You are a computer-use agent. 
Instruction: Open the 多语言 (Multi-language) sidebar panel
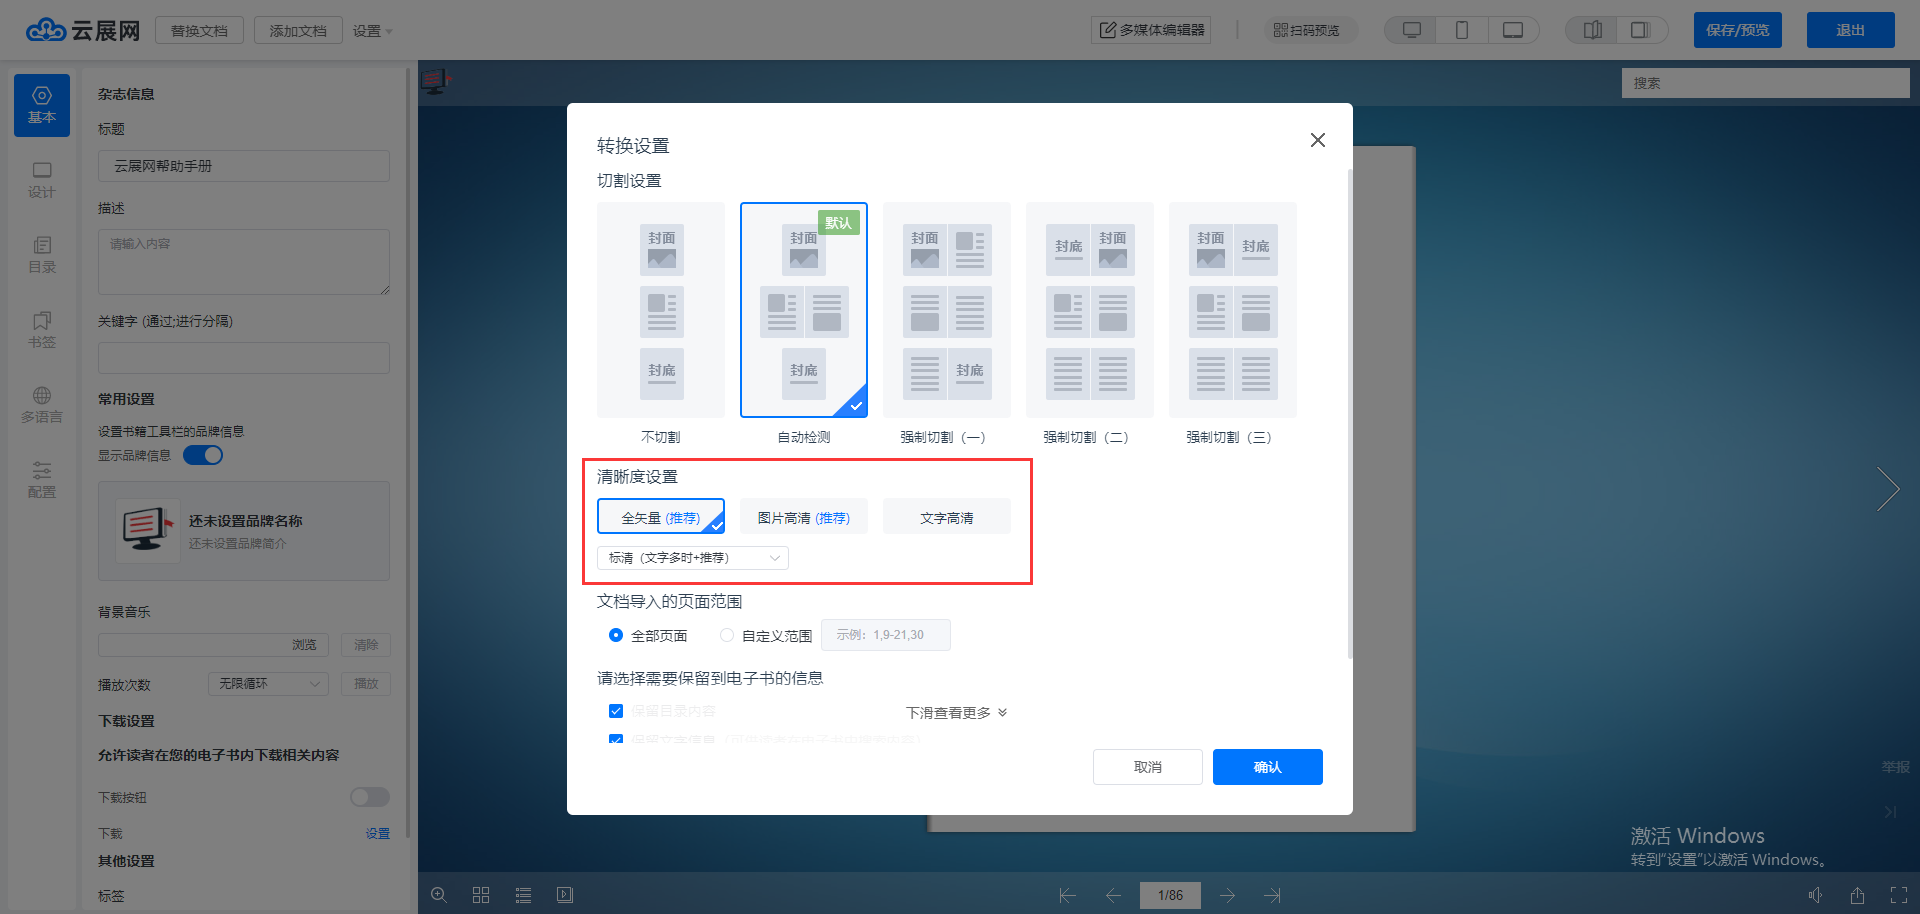[42, 405]
